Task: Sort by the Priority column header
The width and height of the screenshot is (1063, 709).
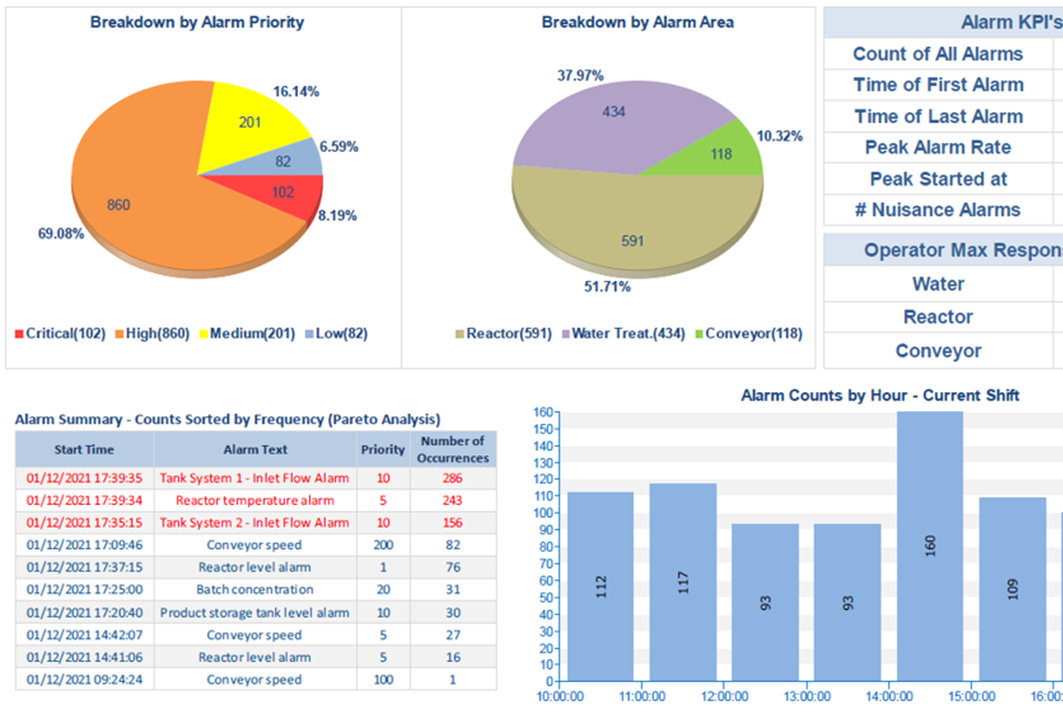Action: [383, 449]
